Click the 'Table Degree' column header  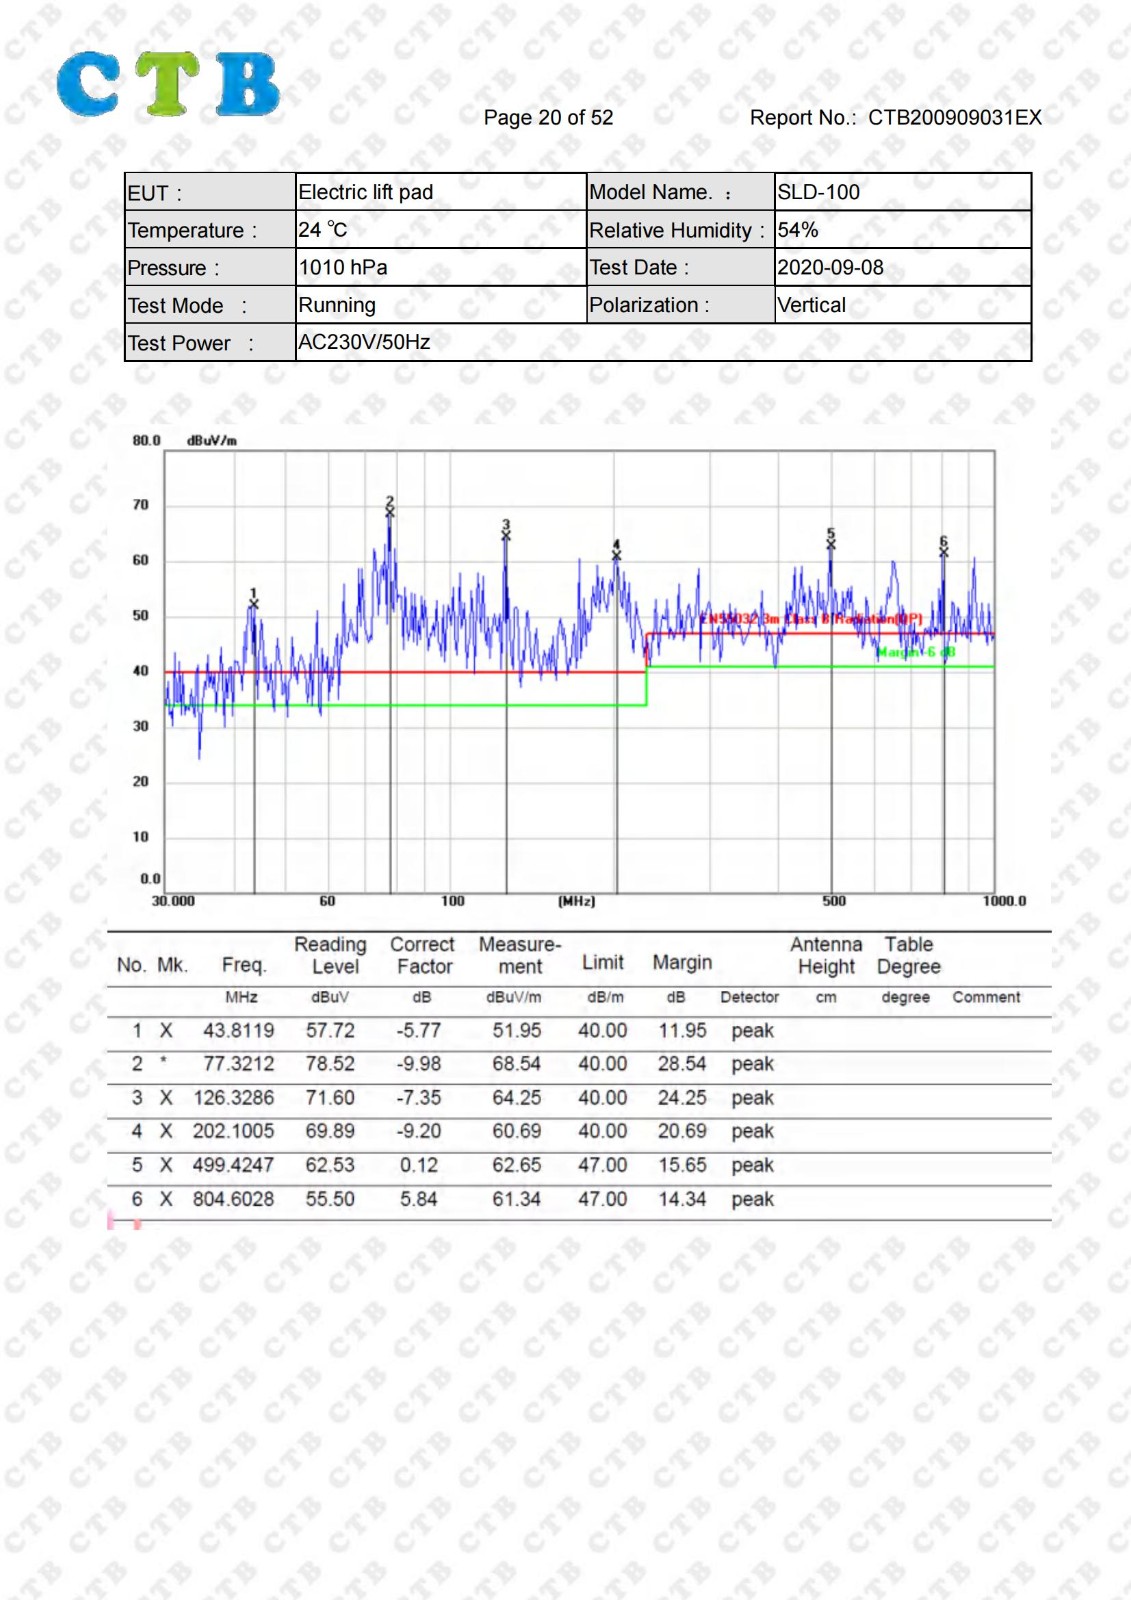click(x=909, y=955)
